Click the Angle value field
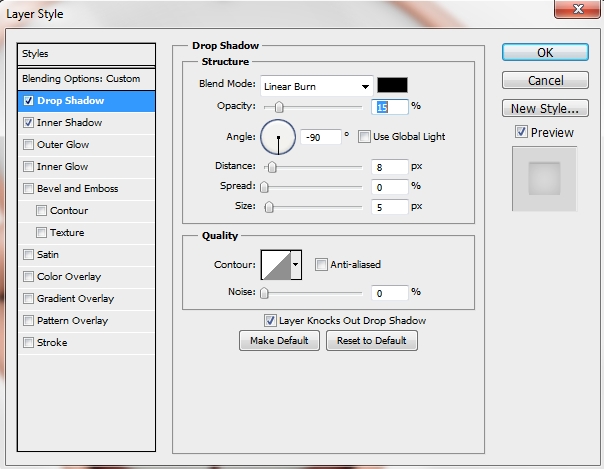This screenshot has height=469, width=604. point(321,137)
